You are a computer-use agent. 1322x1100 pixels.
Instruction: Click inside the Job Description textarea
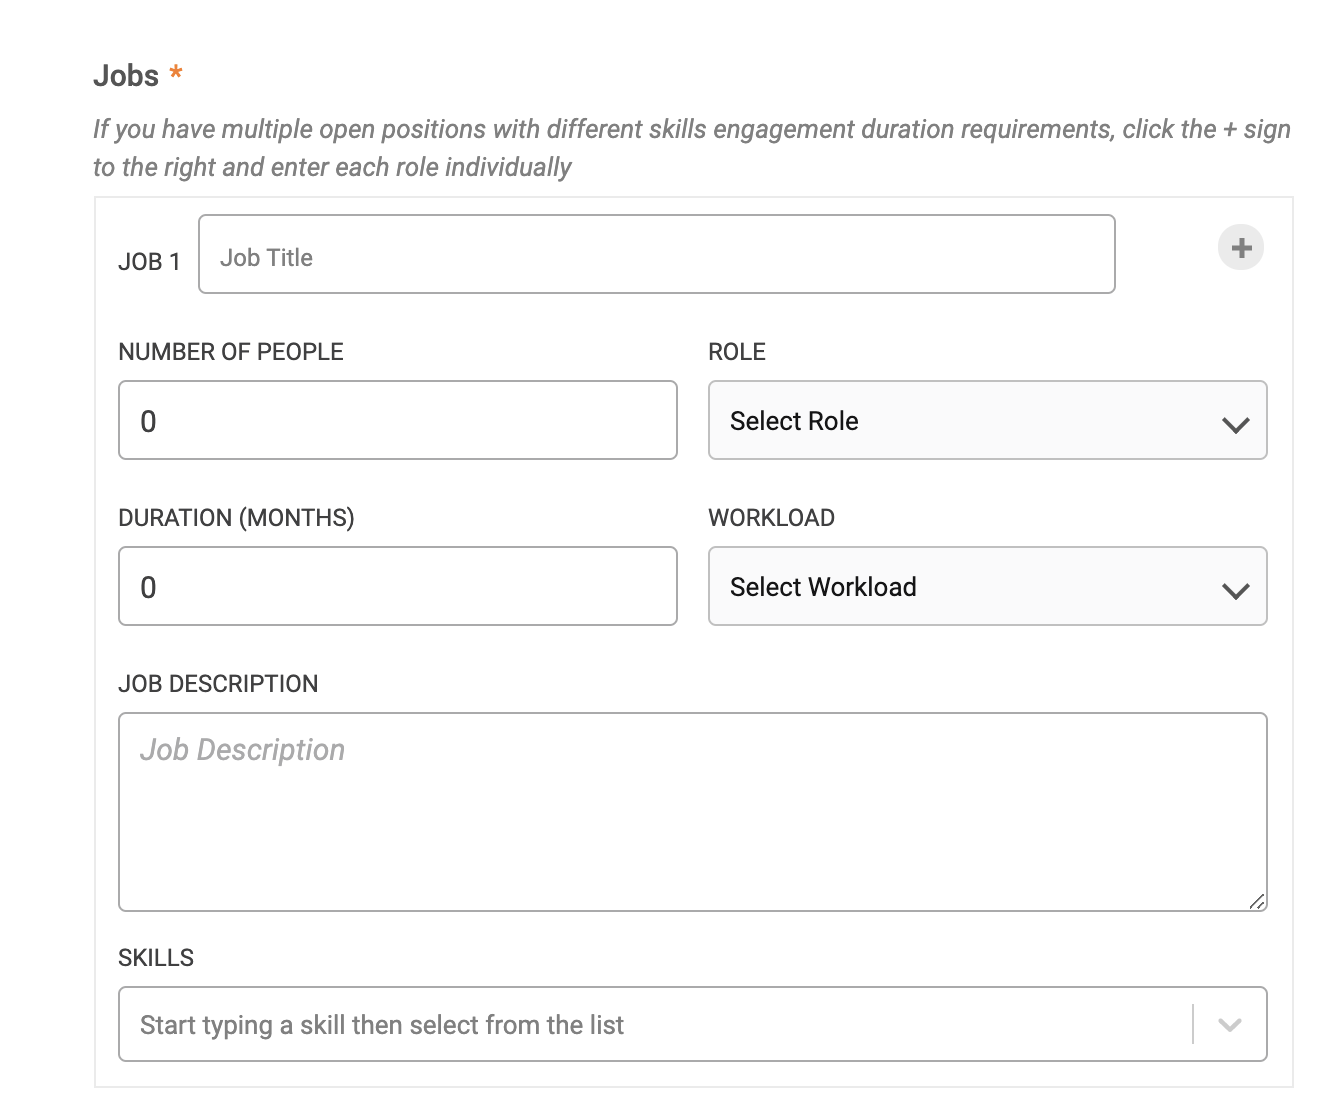click(x=693, y=812)
